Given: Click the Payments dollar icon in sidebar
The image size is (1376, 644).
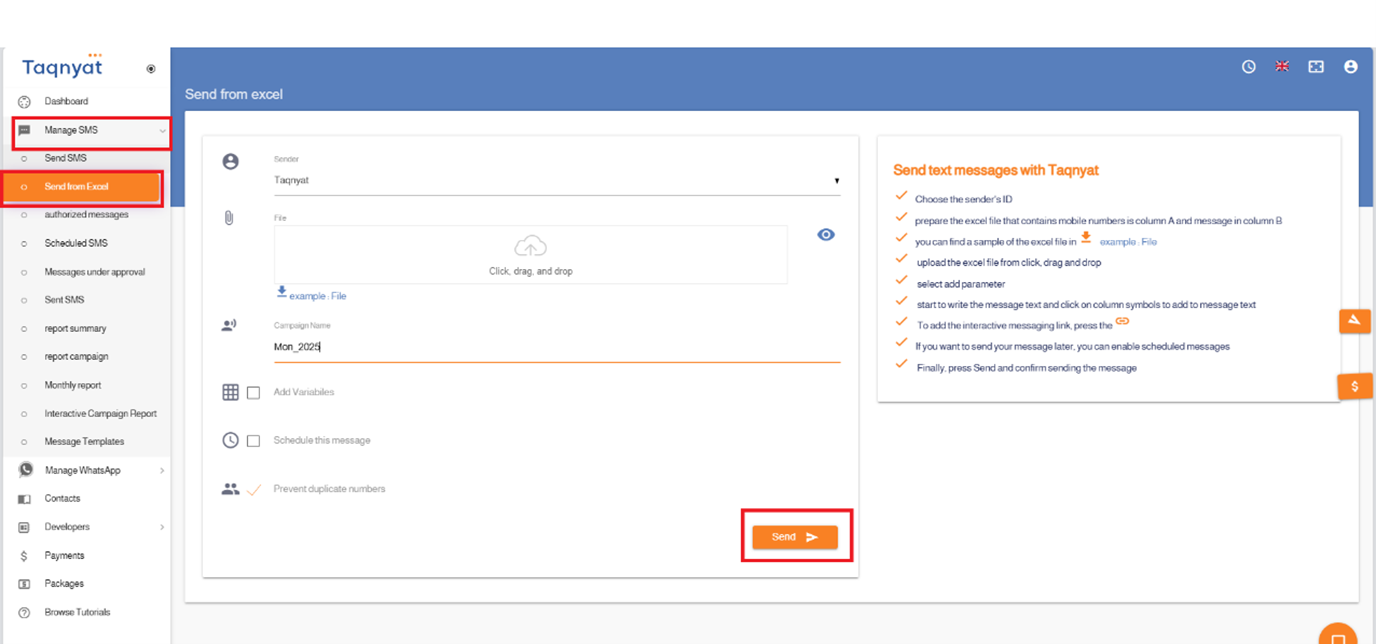Looking at the screenshot, I should [x=25, y=556].
